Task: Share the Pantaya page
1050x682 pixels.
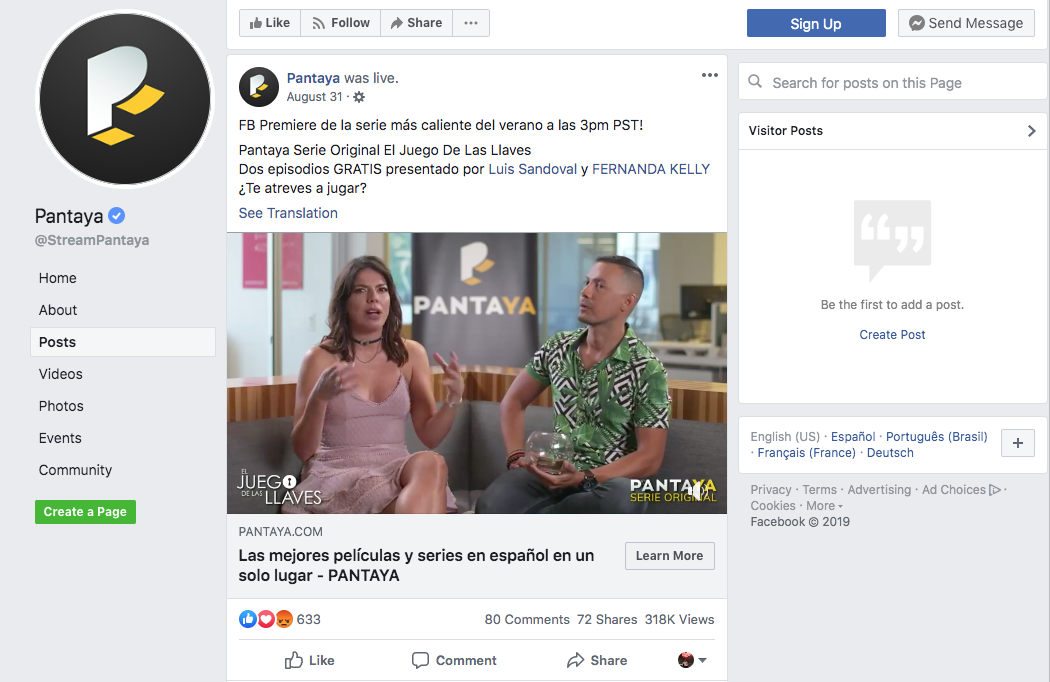Action: (x=417, y=23)
